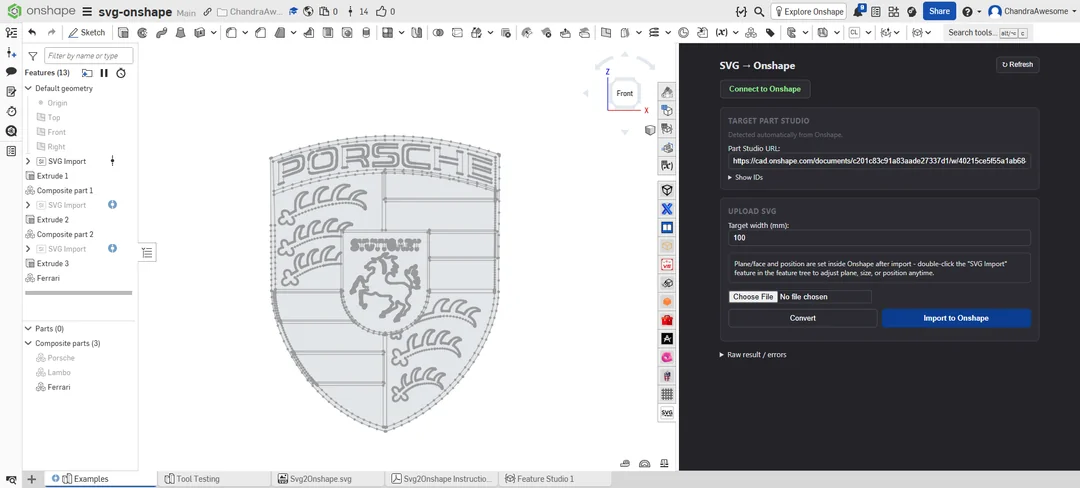Expand the SVG Import above Extrude 3
Screen dimensions: 1080x488
pos(28,248)
